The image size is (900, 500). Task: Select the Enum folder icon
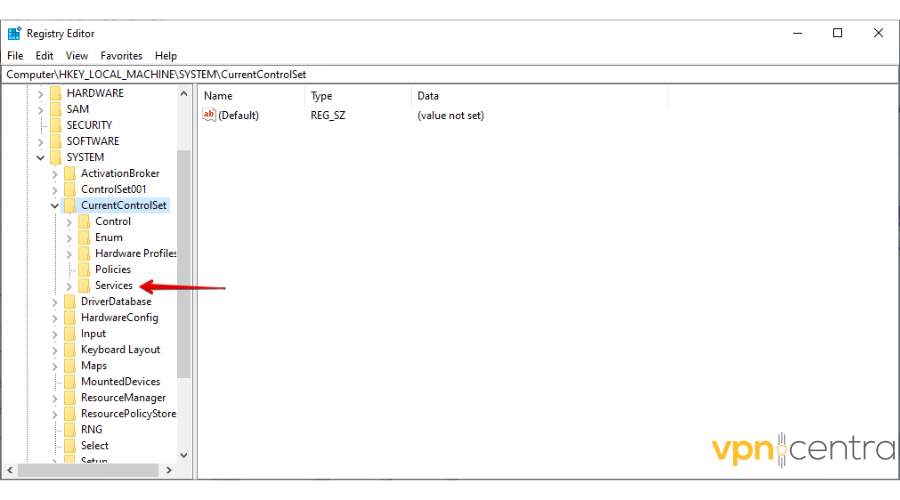[x=84, y=238]
